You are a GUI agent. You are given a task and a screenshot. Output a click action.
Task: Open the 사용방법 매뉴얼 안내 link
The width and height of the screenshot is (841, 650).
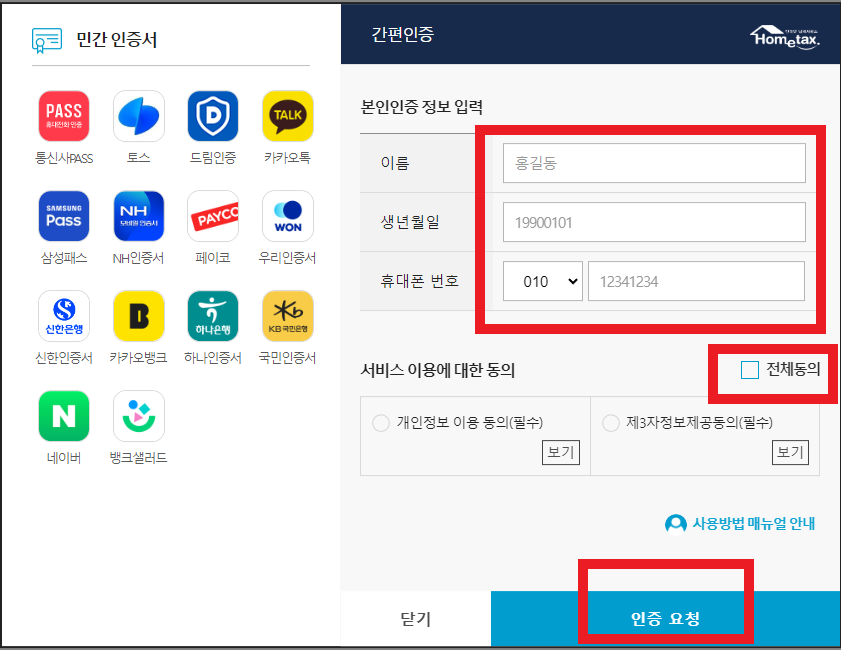754,523
